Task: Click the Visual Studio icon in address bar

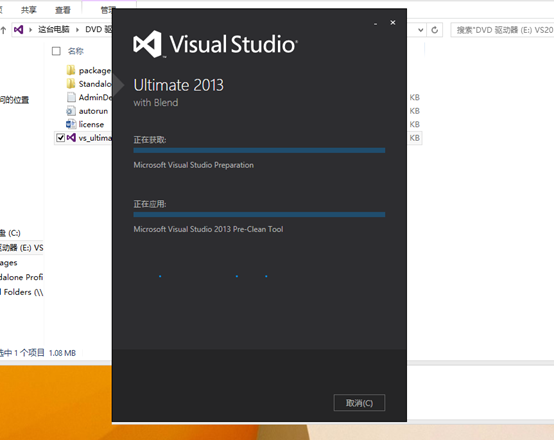Action: tap(18, 29)
